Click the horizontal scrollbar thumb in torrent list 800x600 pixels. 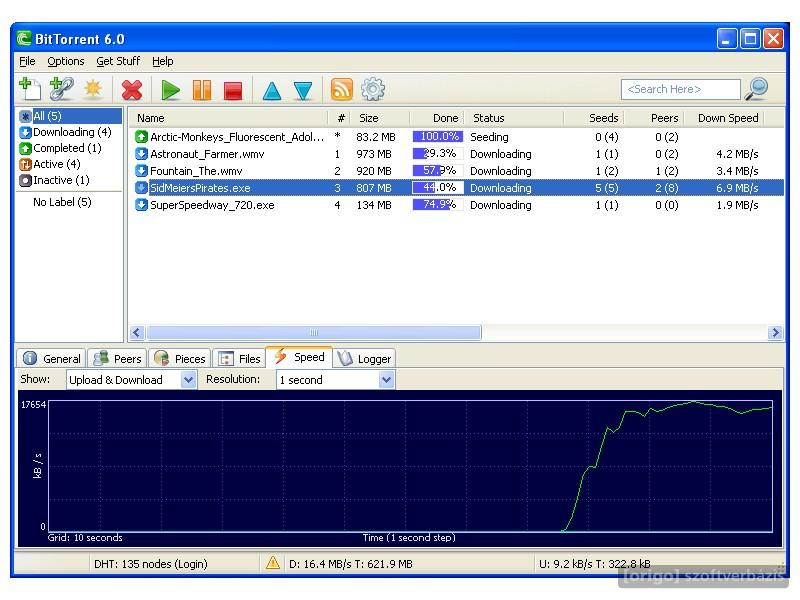[x=314, y=333]
